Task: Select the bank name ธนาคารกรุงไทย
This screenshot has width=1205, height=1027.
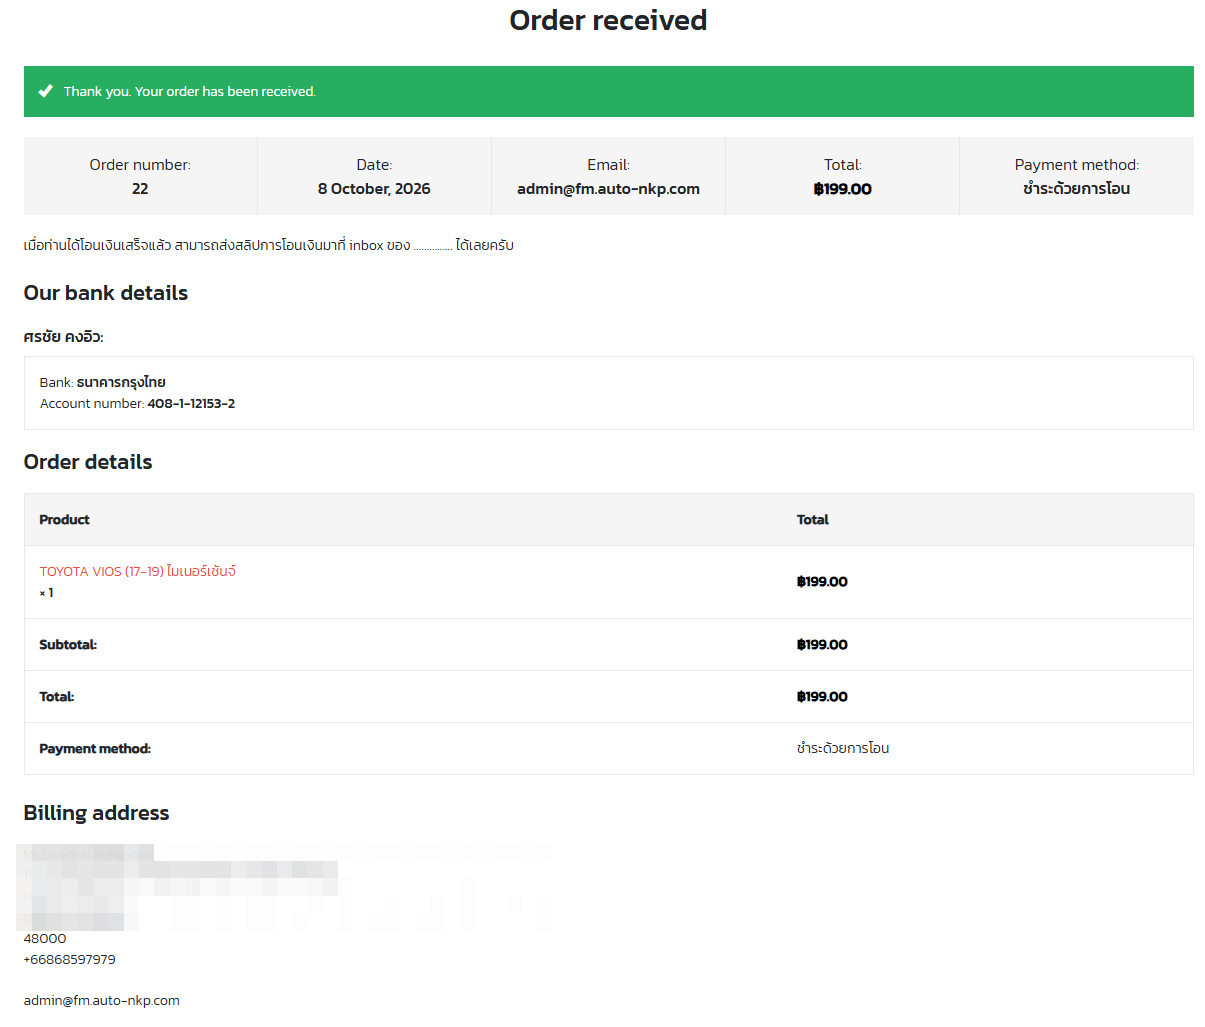Action: coord(121,382)
